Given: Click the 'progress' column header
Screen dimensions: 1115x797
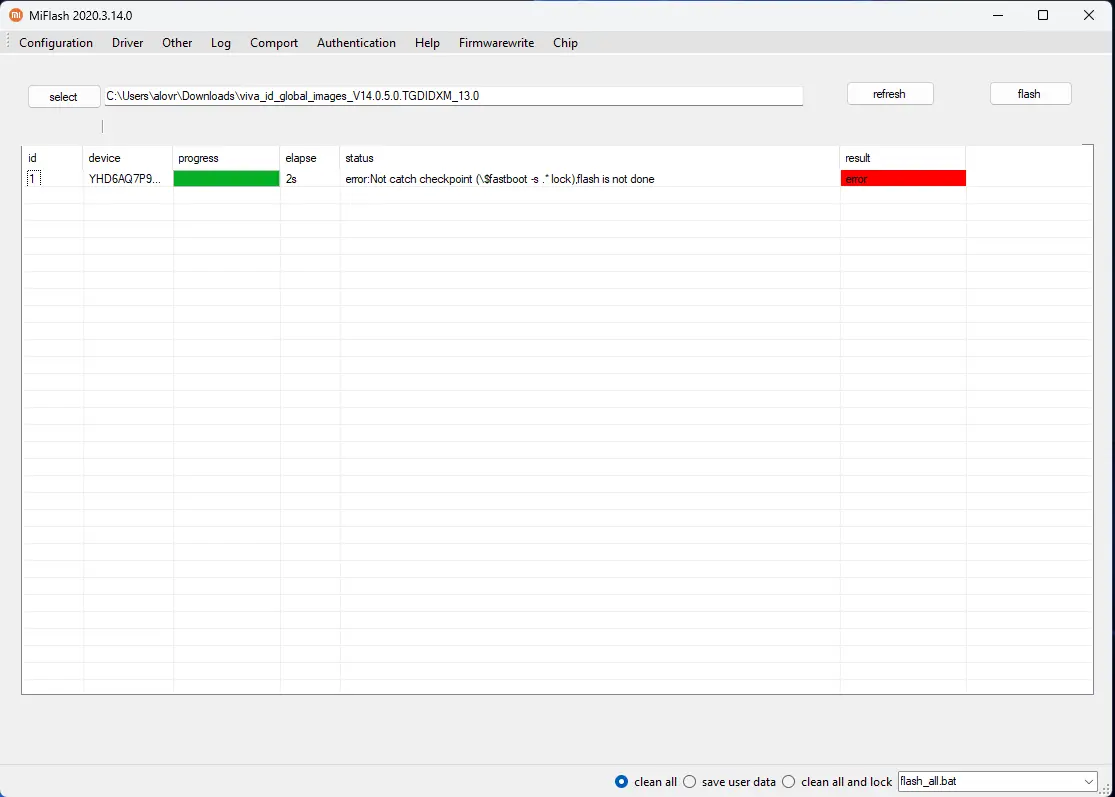Looking at the screenshot, I should (226, 158).
